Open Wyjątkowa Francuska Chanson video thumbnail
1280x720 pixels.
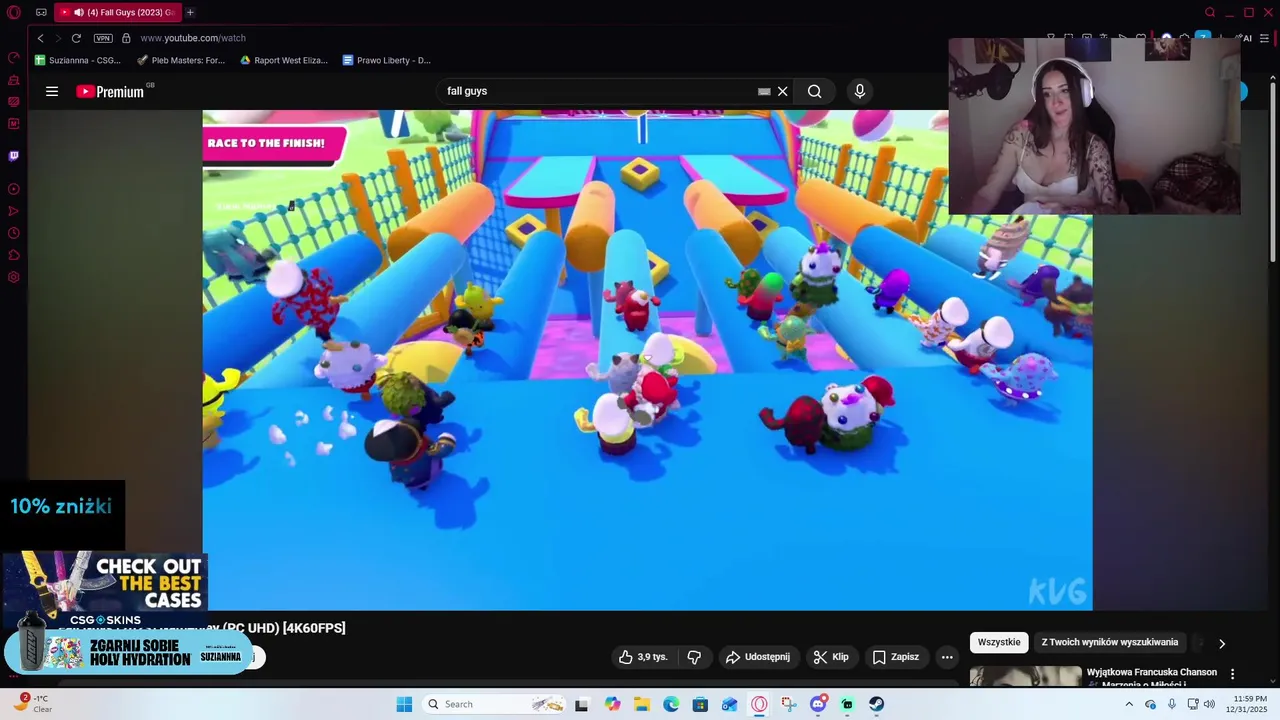pos(1026,677)
